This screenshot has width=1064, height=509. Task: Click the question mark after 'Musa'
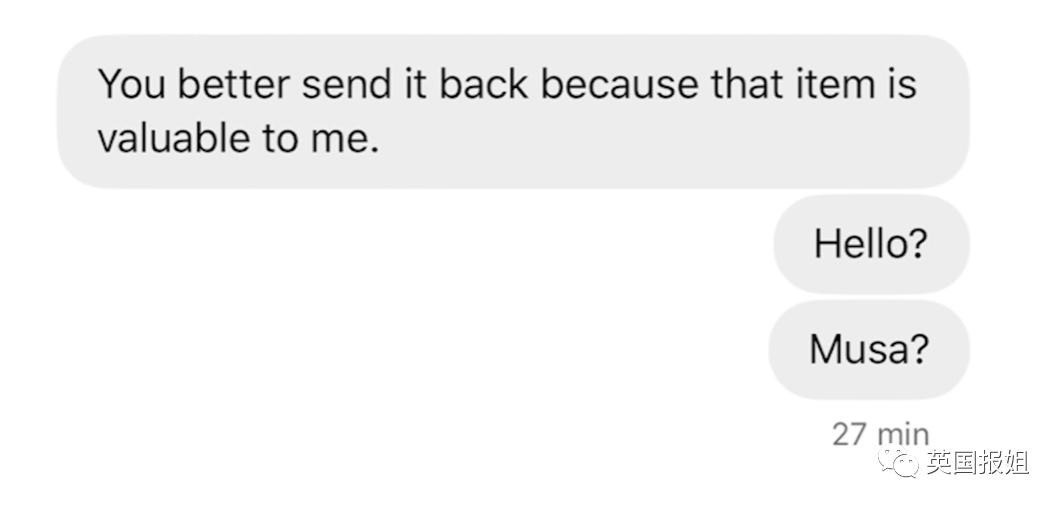pyautogui.click(x=917, y=350)
